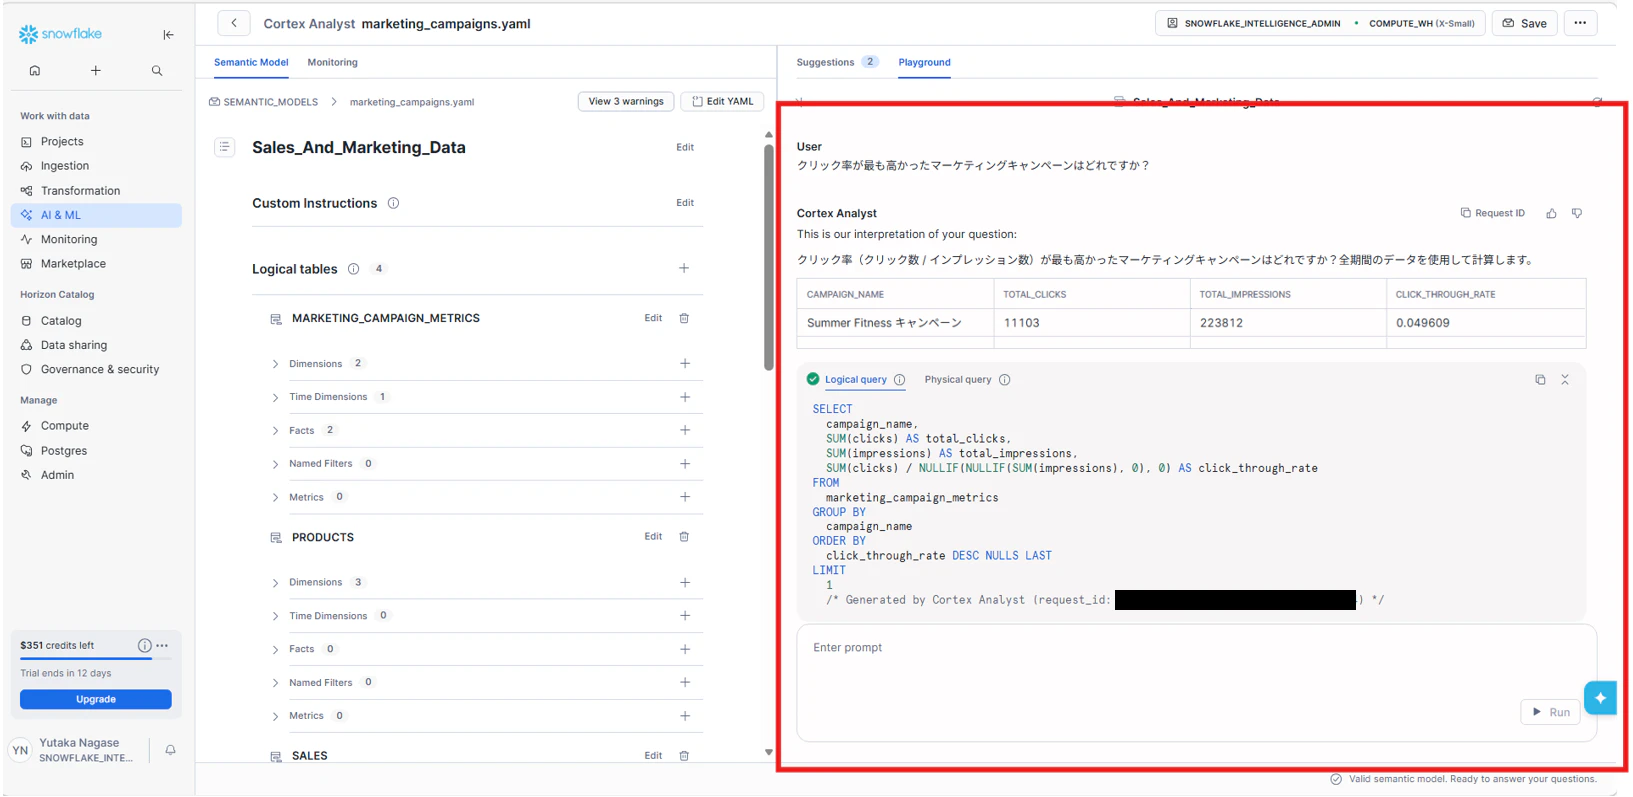Click the Upgrade button
Image resolution: width=1633 pixels, height=797 pixels.
(96, 699)
